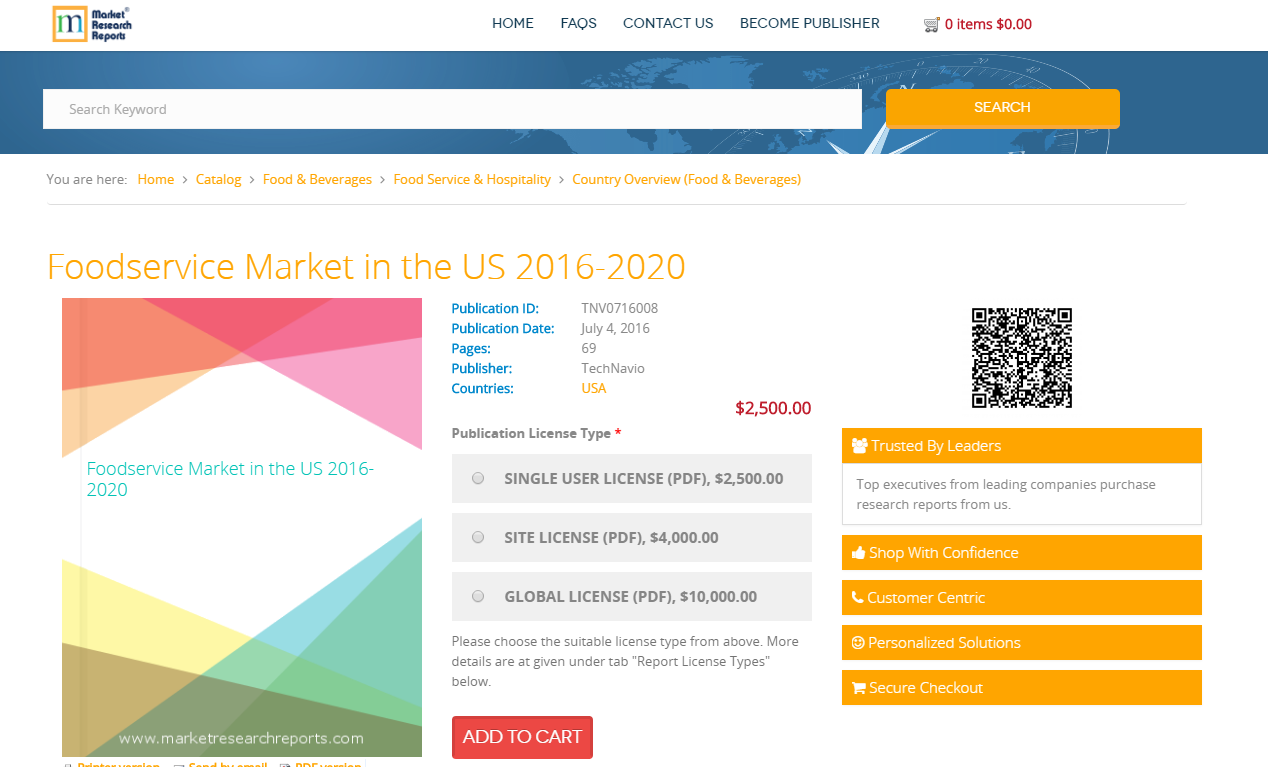Click the Search Keyword input field
The image size is (1268, 767).
[x=452, y=108]
